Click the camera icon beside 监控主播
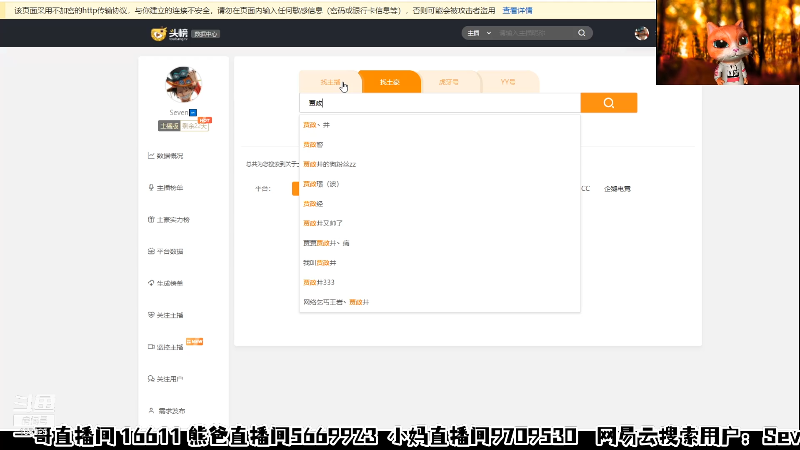This screenshot has width=800, height=450. [x=151, y=347]
